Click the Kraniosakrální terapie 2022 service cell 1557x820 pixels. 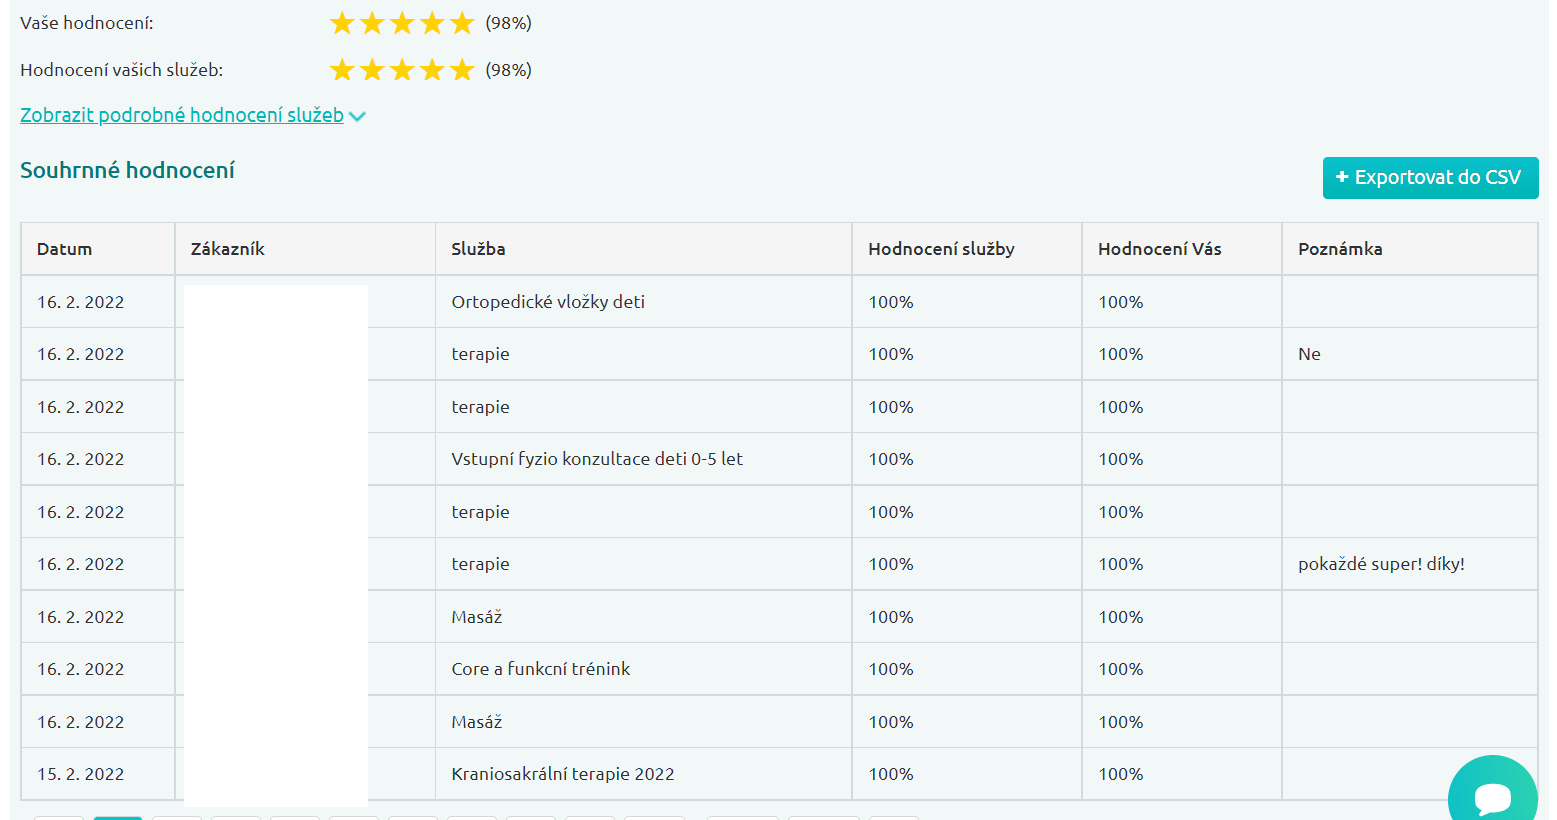click(562, 774)
